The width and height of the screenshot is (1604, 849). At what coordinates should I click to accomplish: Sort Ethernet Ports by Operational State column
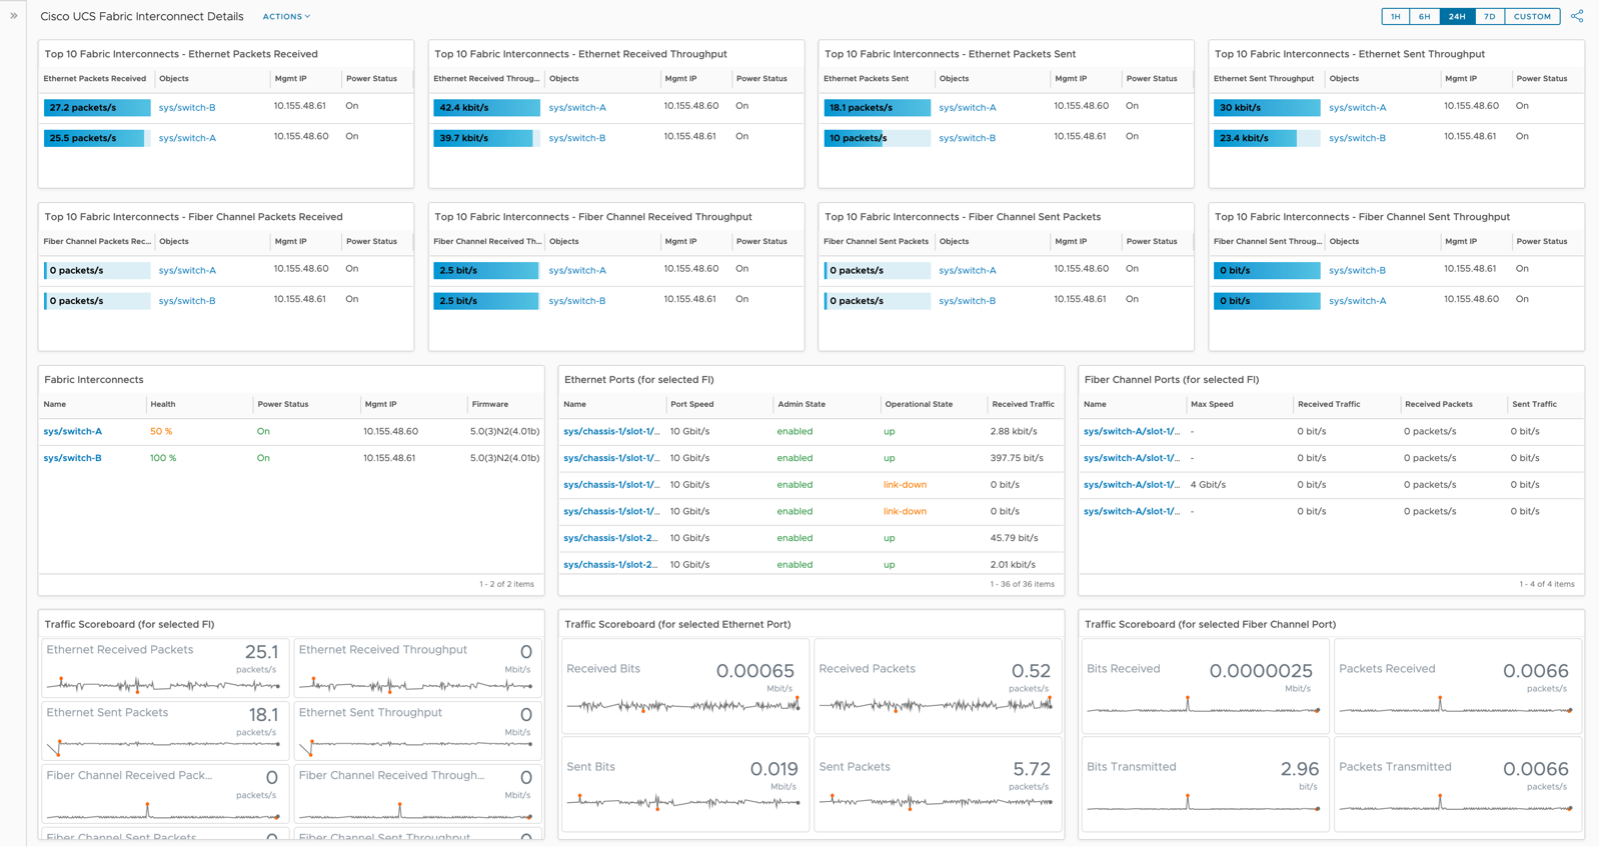tap(919, 405)
